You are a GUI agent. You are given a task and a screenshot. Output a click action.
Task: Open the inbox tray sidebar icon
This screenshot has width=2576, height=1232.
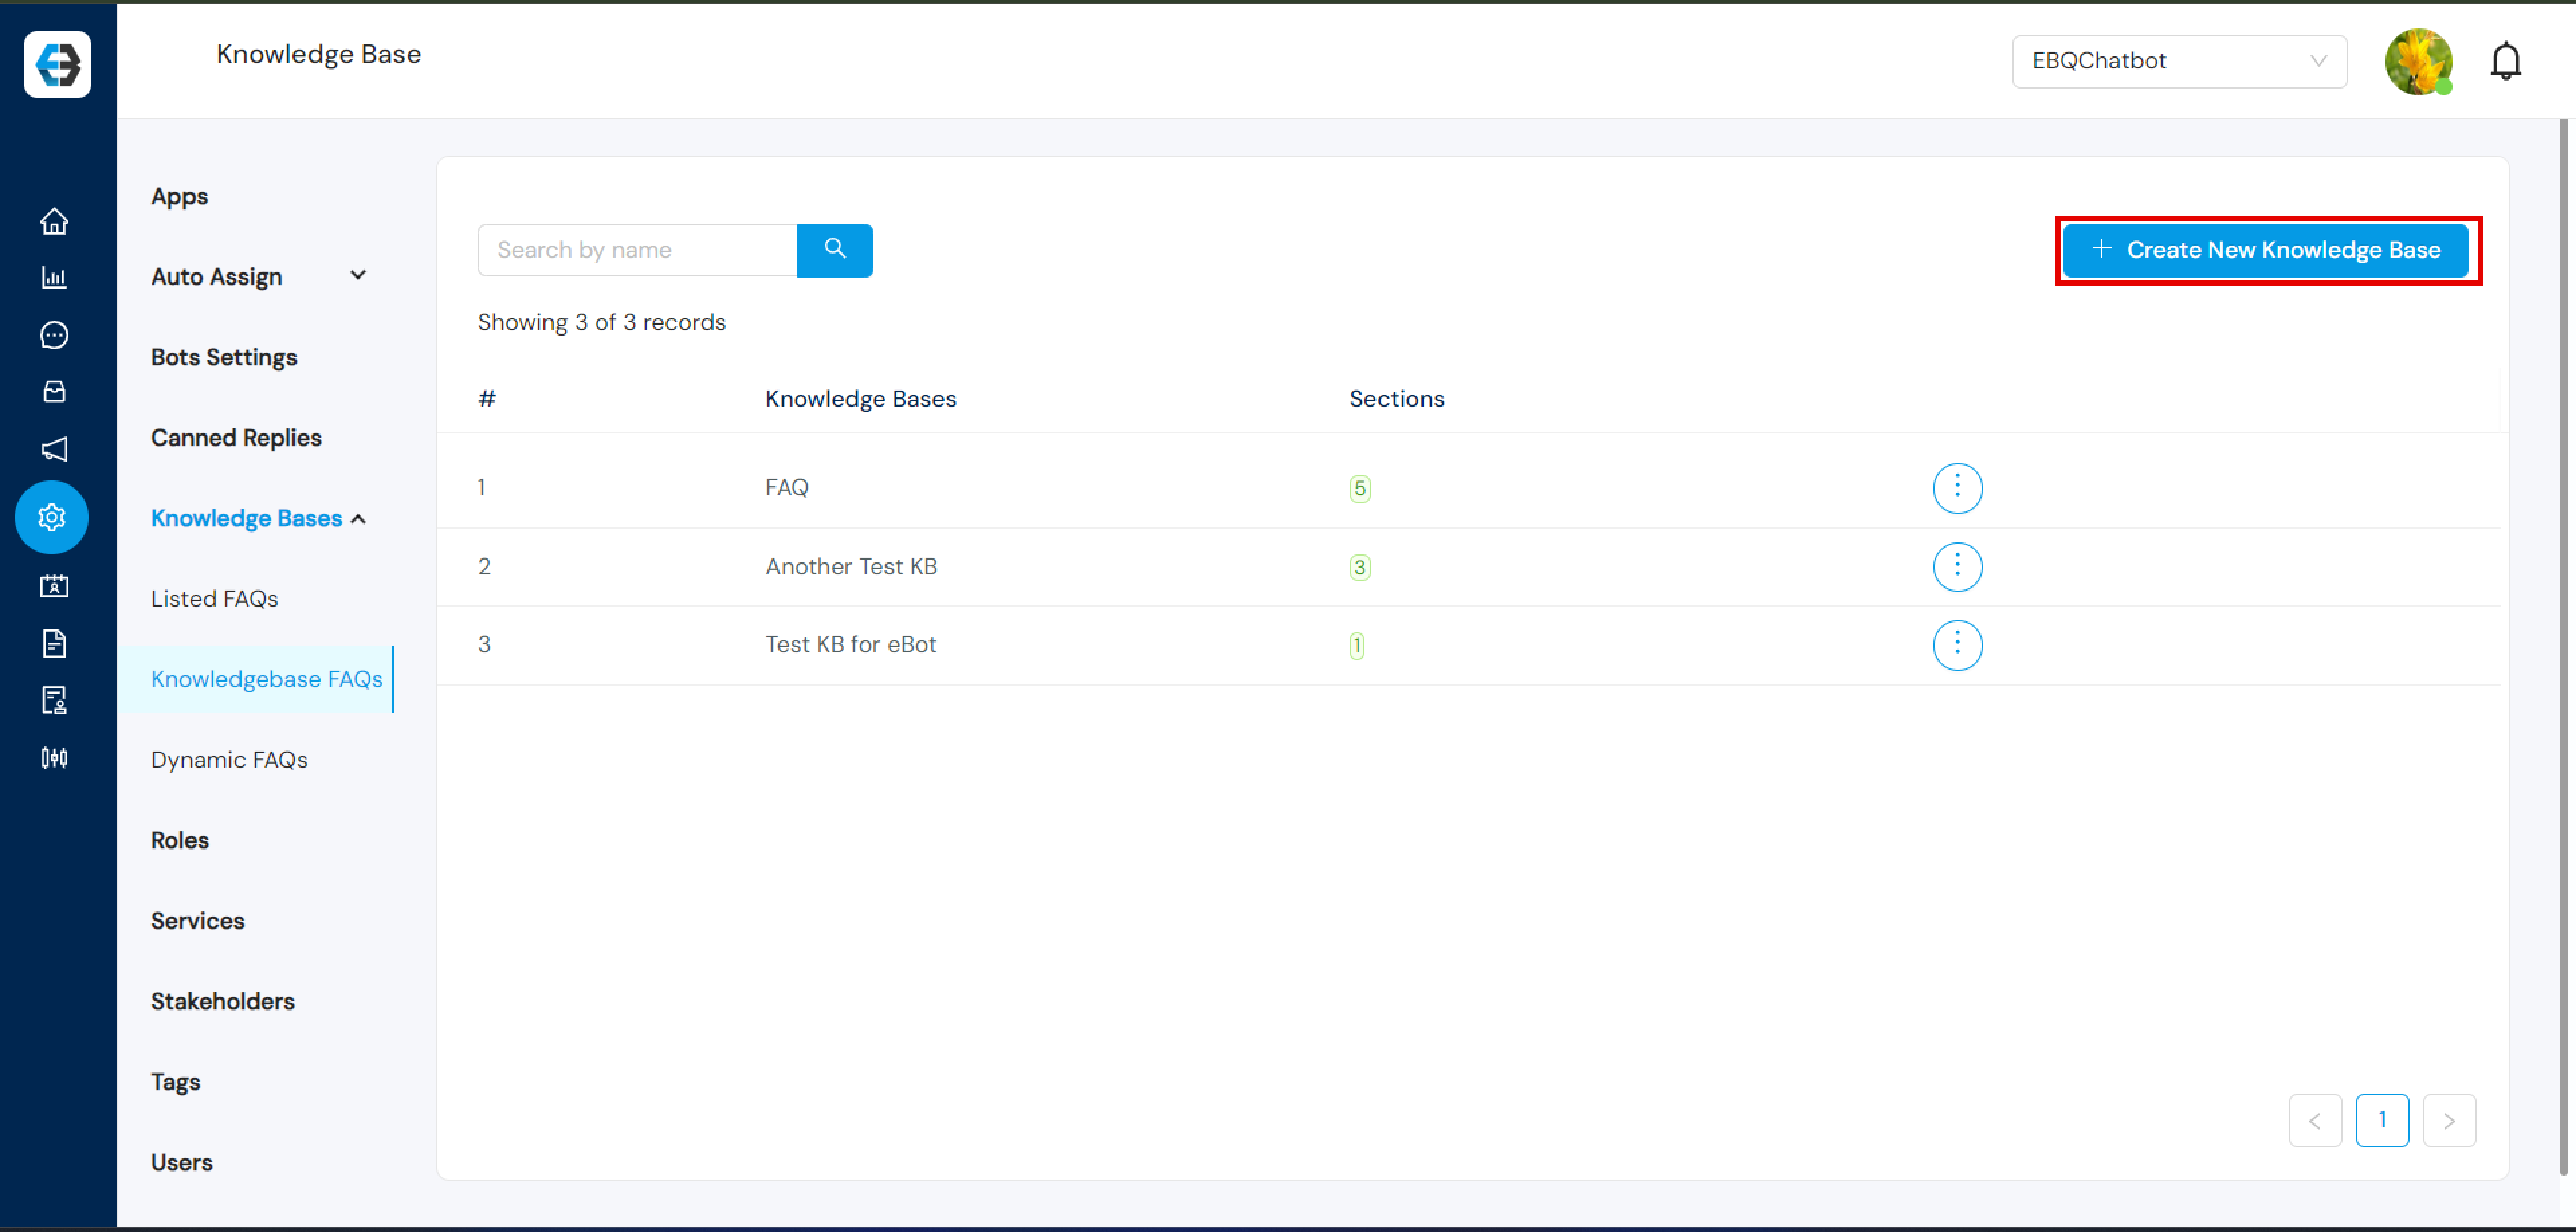(54, 391)
